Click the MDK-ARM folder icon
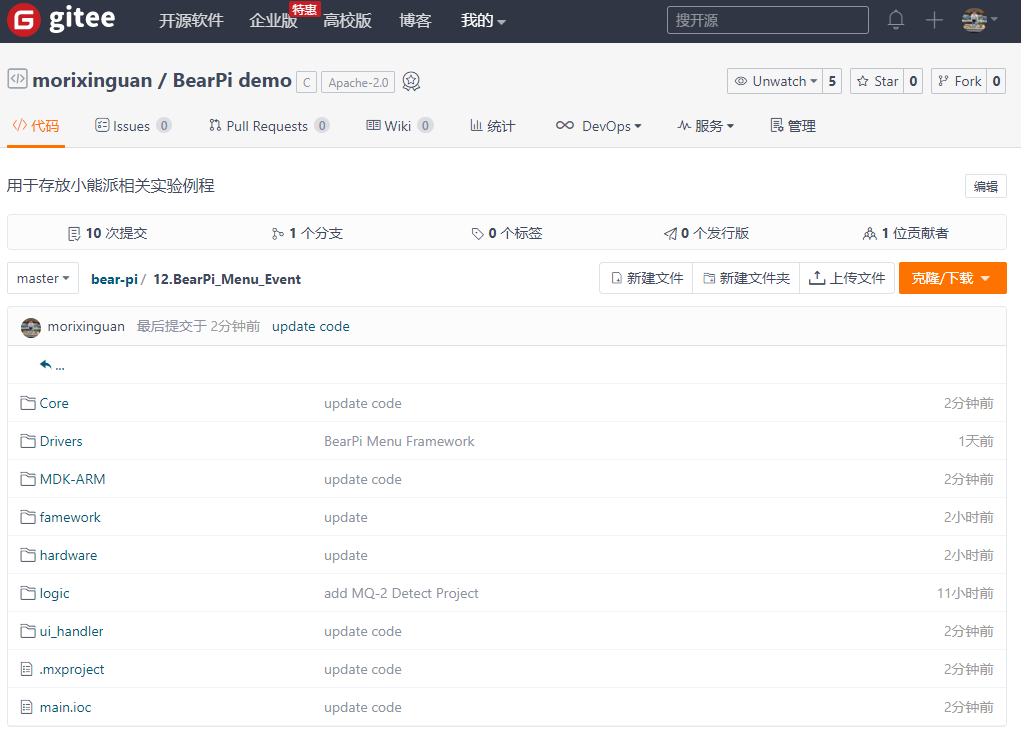The height and width of the screenshot is (749, 1021). coord(27,479)
